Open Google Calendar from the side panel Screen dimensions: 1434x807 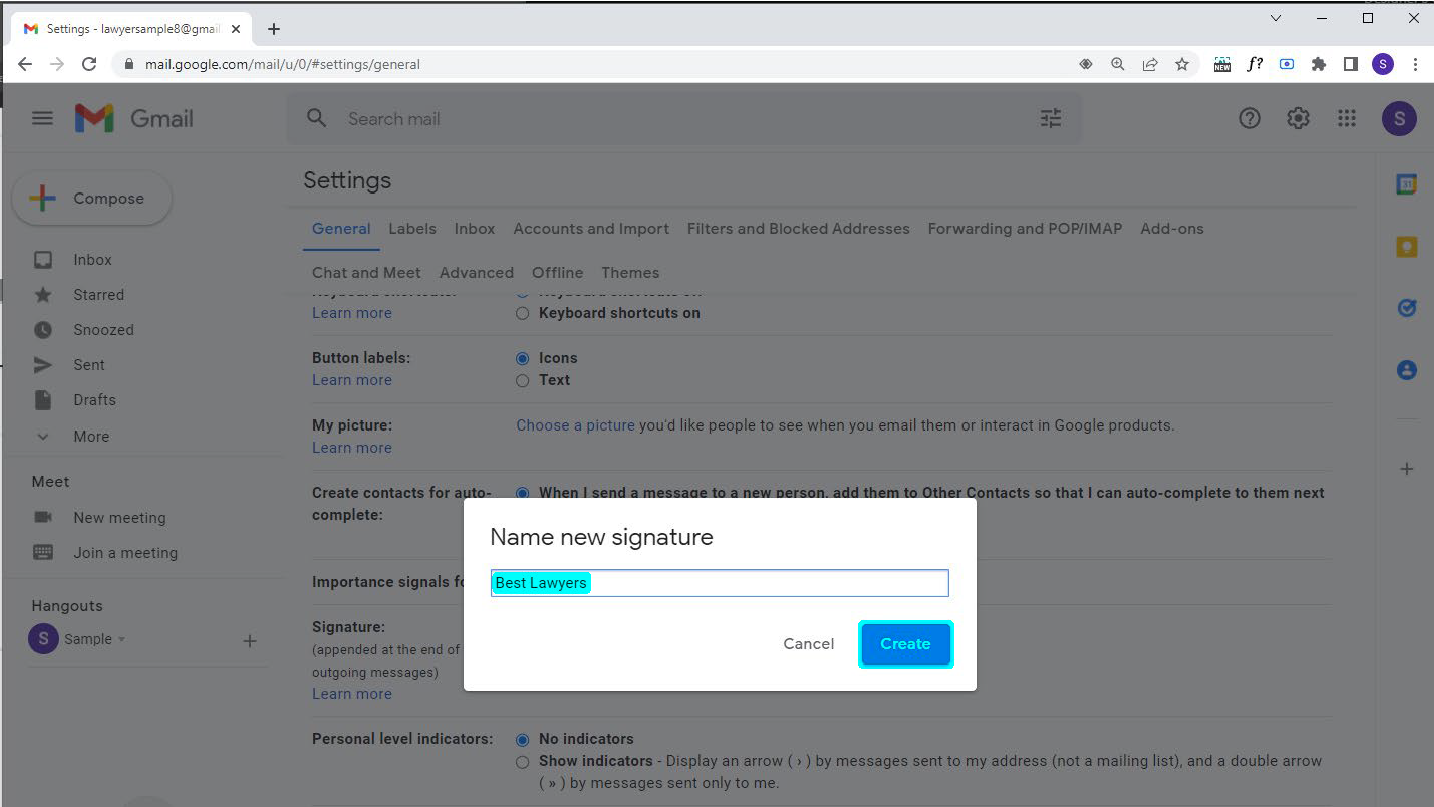click(x=1406, y=184)
